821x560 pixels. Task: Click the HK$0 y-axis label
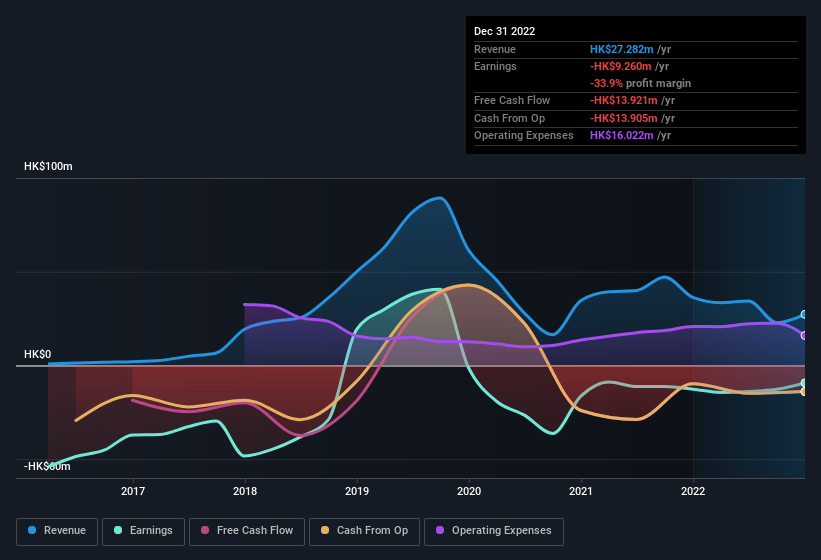(x=38, y=354)
